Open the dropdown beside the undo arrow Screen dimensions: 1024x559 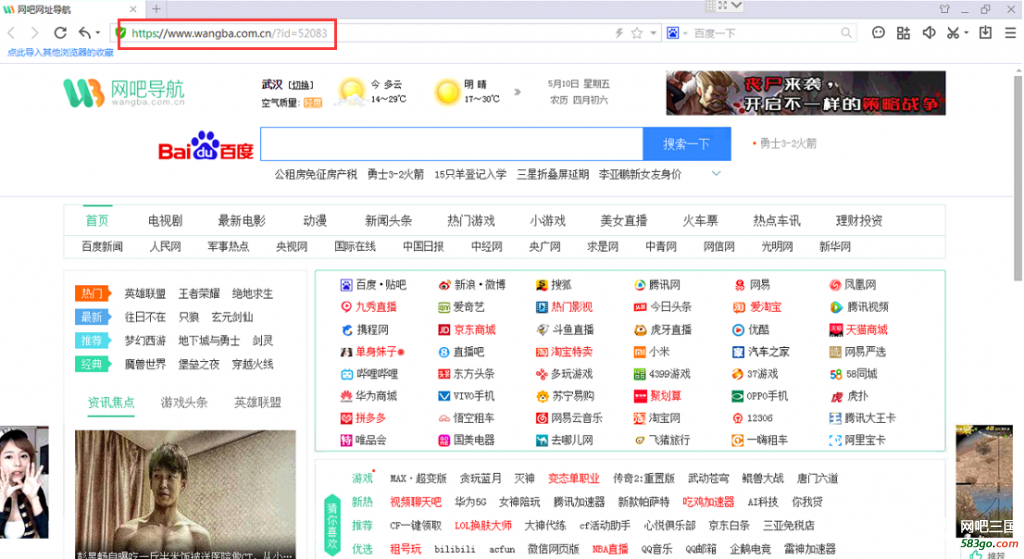[98, 33]
